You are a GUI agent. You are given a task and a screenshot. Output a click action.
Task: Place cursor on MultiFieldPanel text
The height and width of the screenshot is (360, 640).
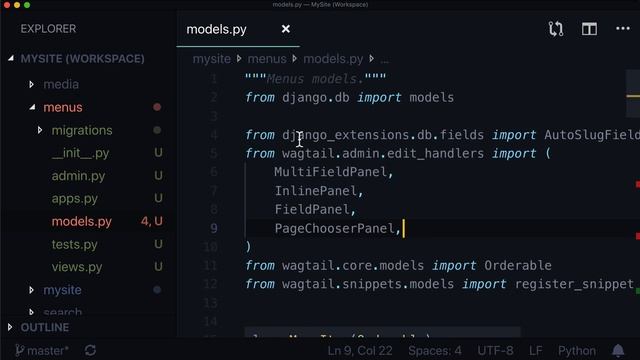(331, 172)
